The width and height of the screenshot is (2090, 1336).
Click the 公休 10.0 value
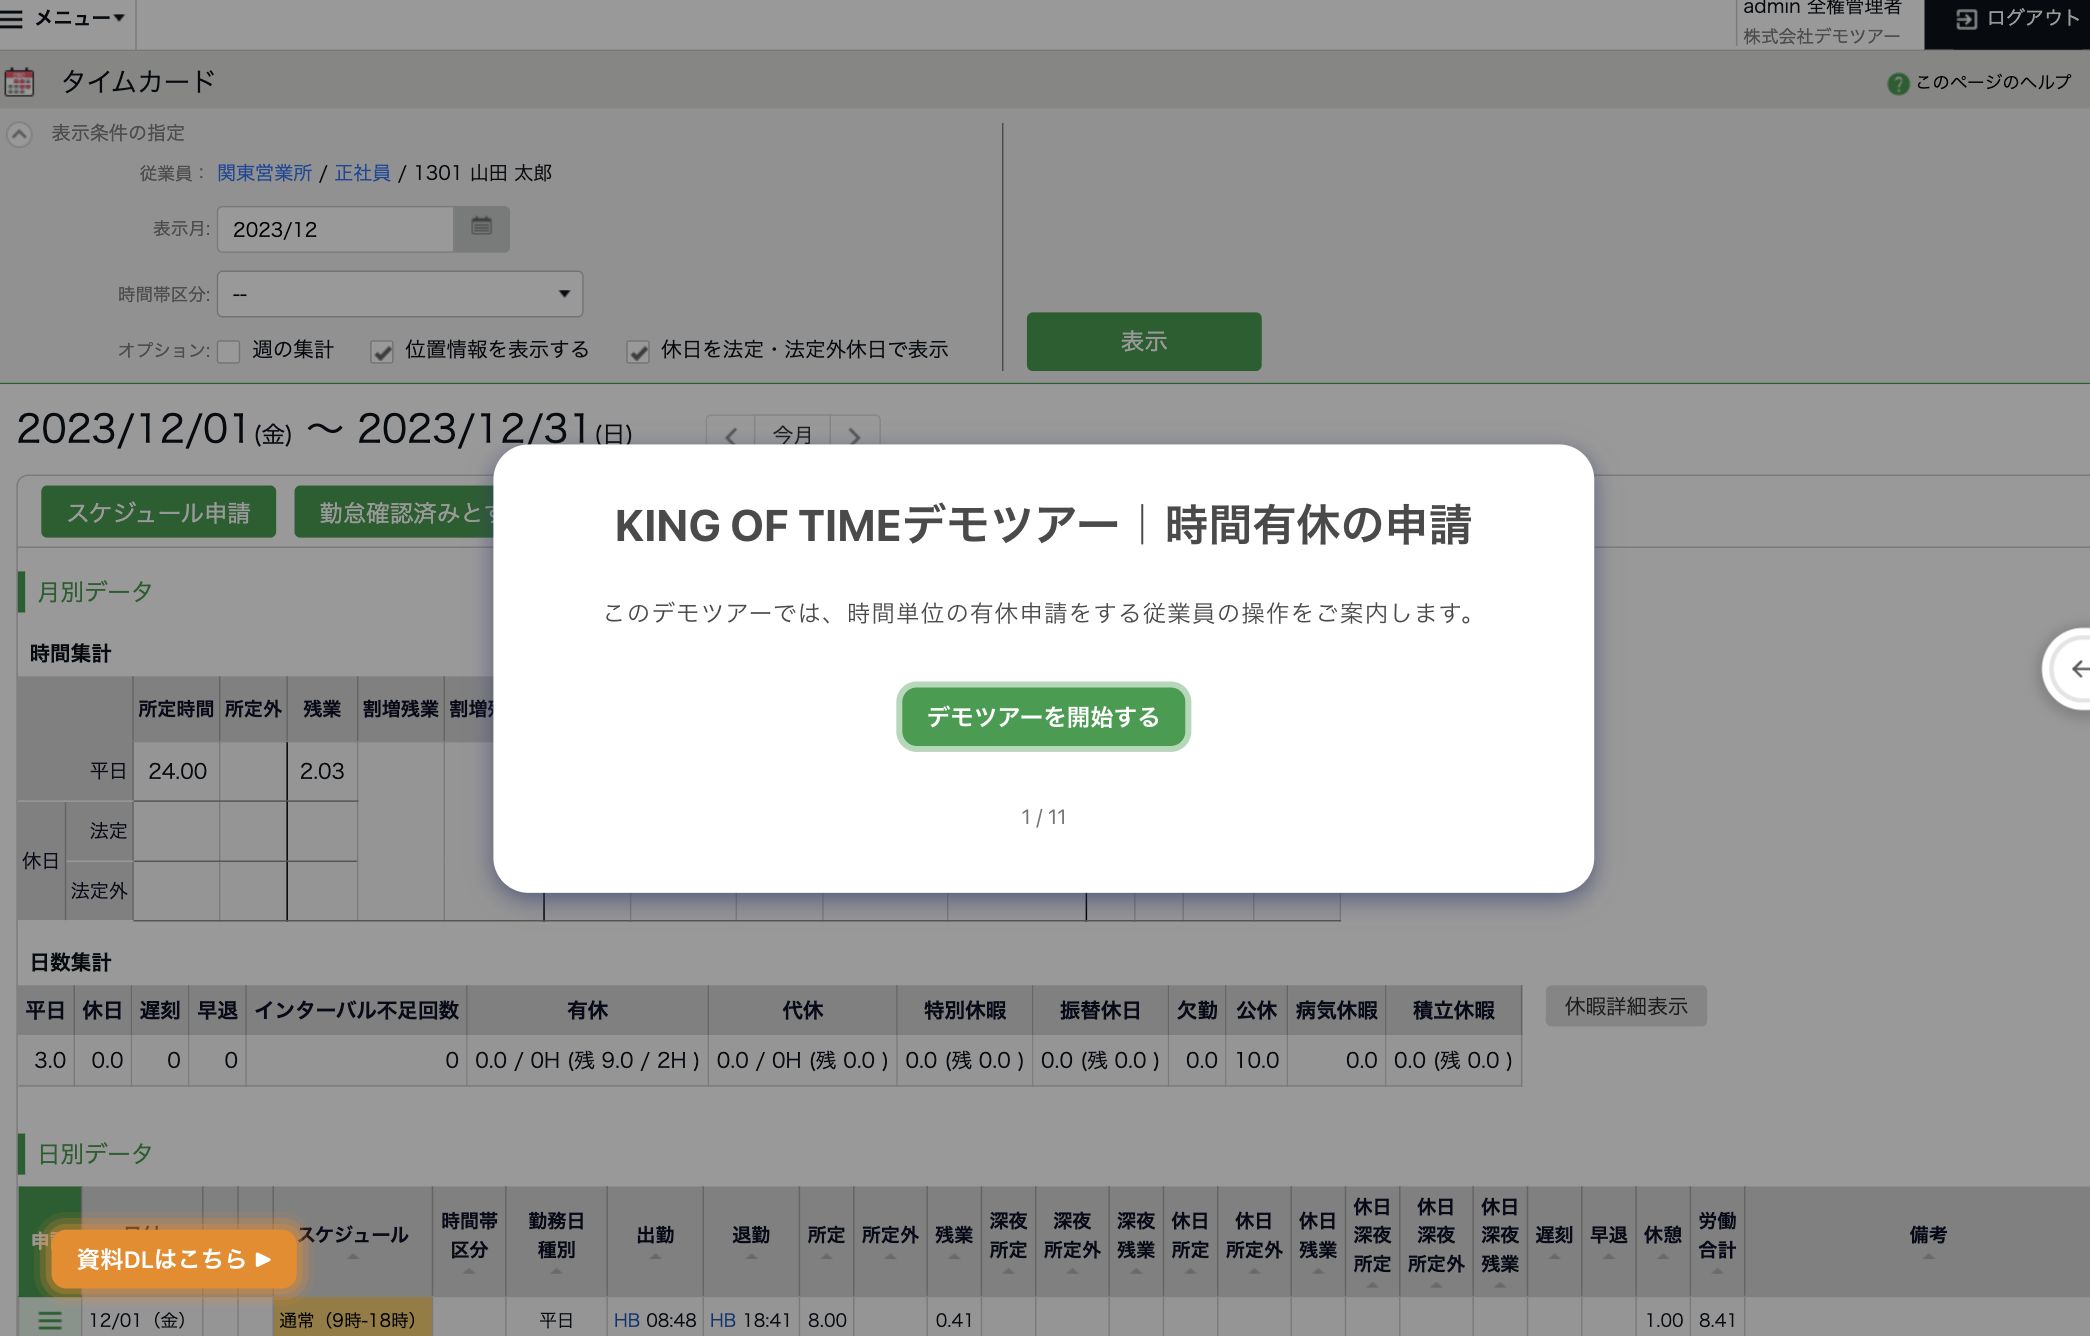click(1257, 1060)
